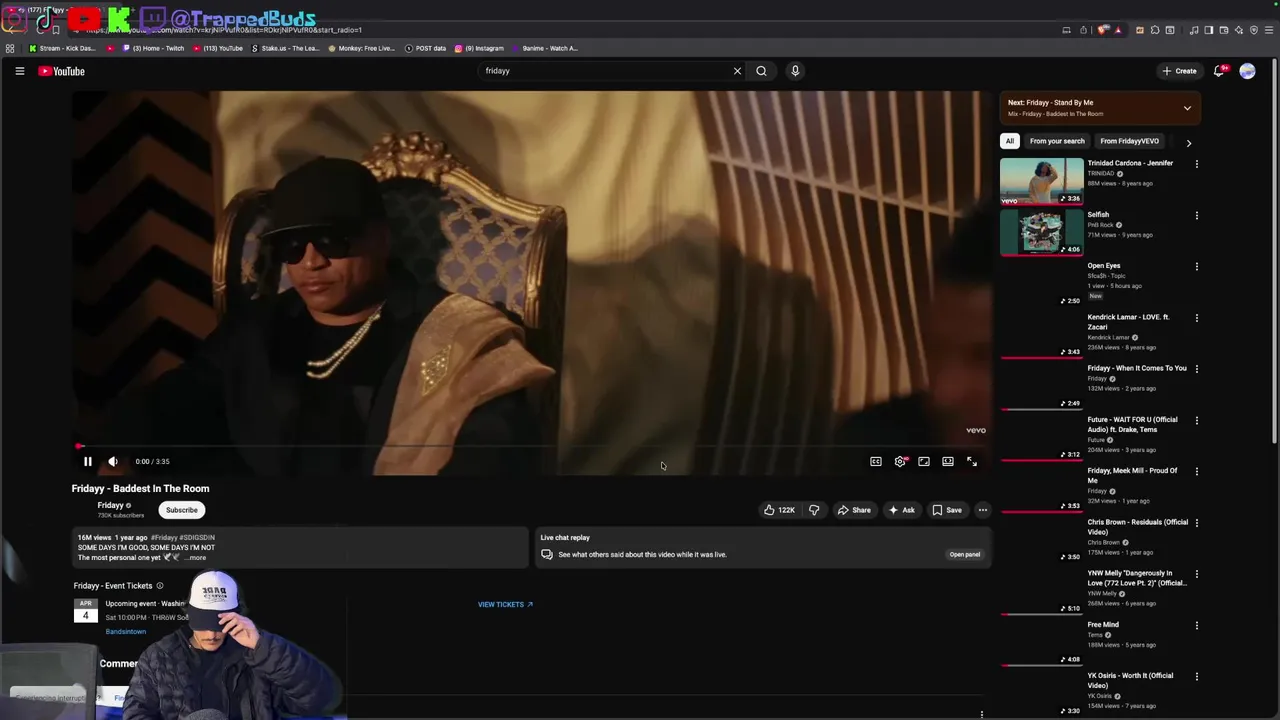Expand the Next mix playlist chevron

click(x=1187, y=108)
